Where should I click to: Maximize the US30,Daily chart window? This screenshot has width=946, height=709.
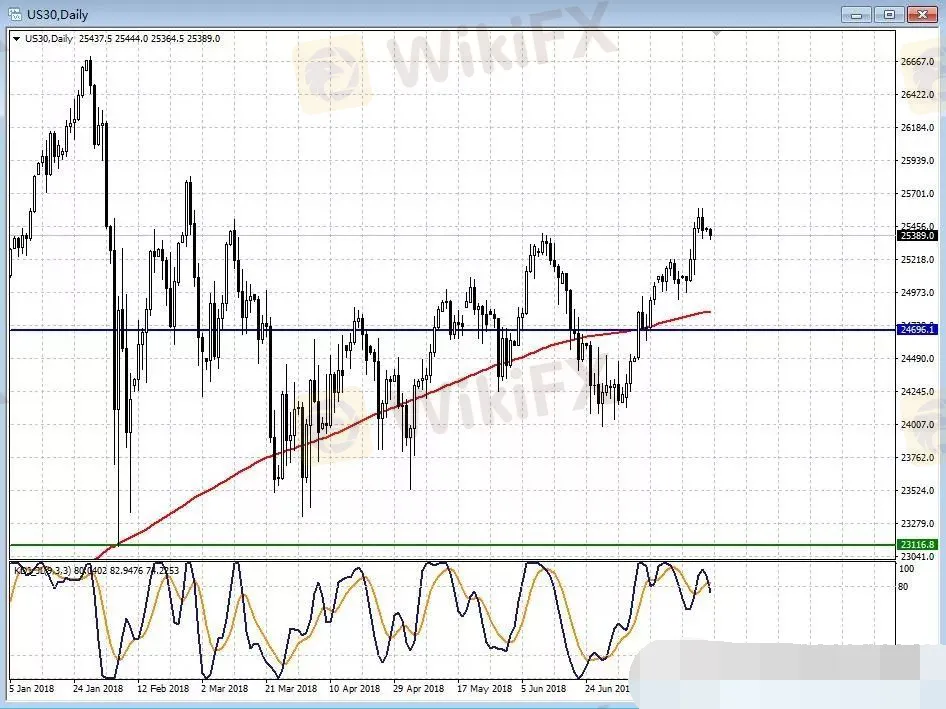coord(889,14)
